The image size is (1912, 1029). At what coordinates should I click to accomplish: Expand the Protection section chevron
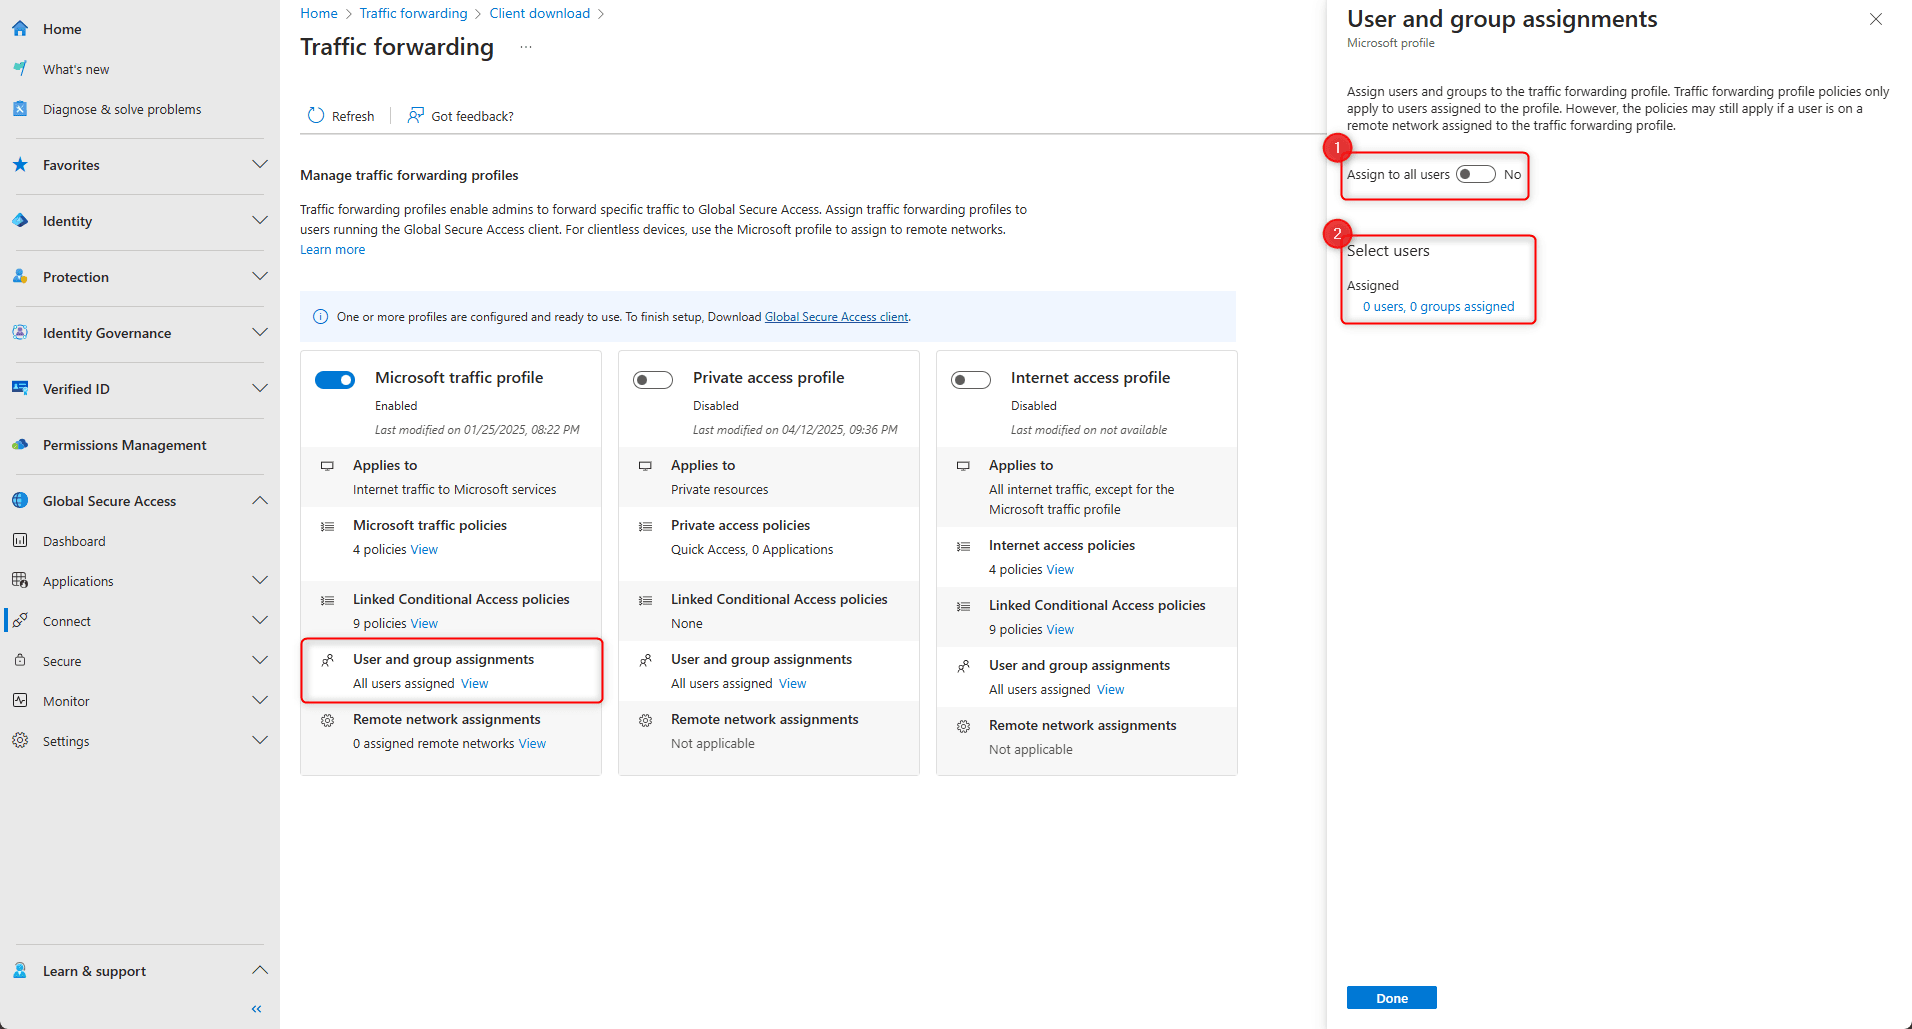pyautogui.click(x=260, y=277)
